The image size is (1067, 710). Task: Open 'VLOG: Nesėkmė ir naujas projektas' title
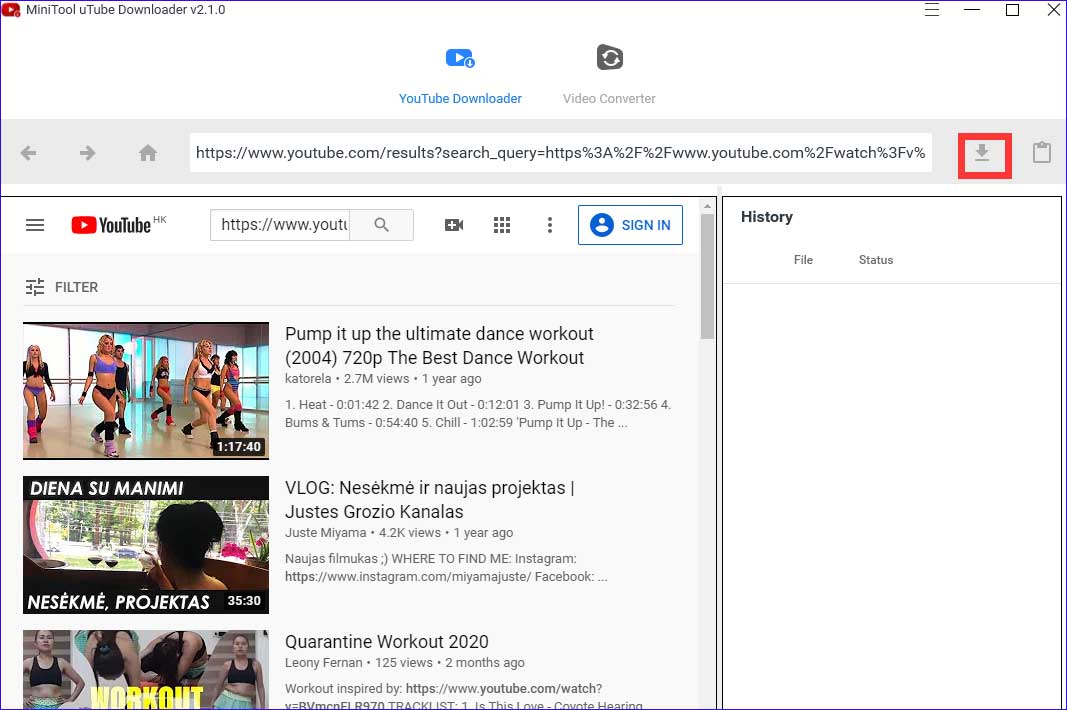coord(429,500)
